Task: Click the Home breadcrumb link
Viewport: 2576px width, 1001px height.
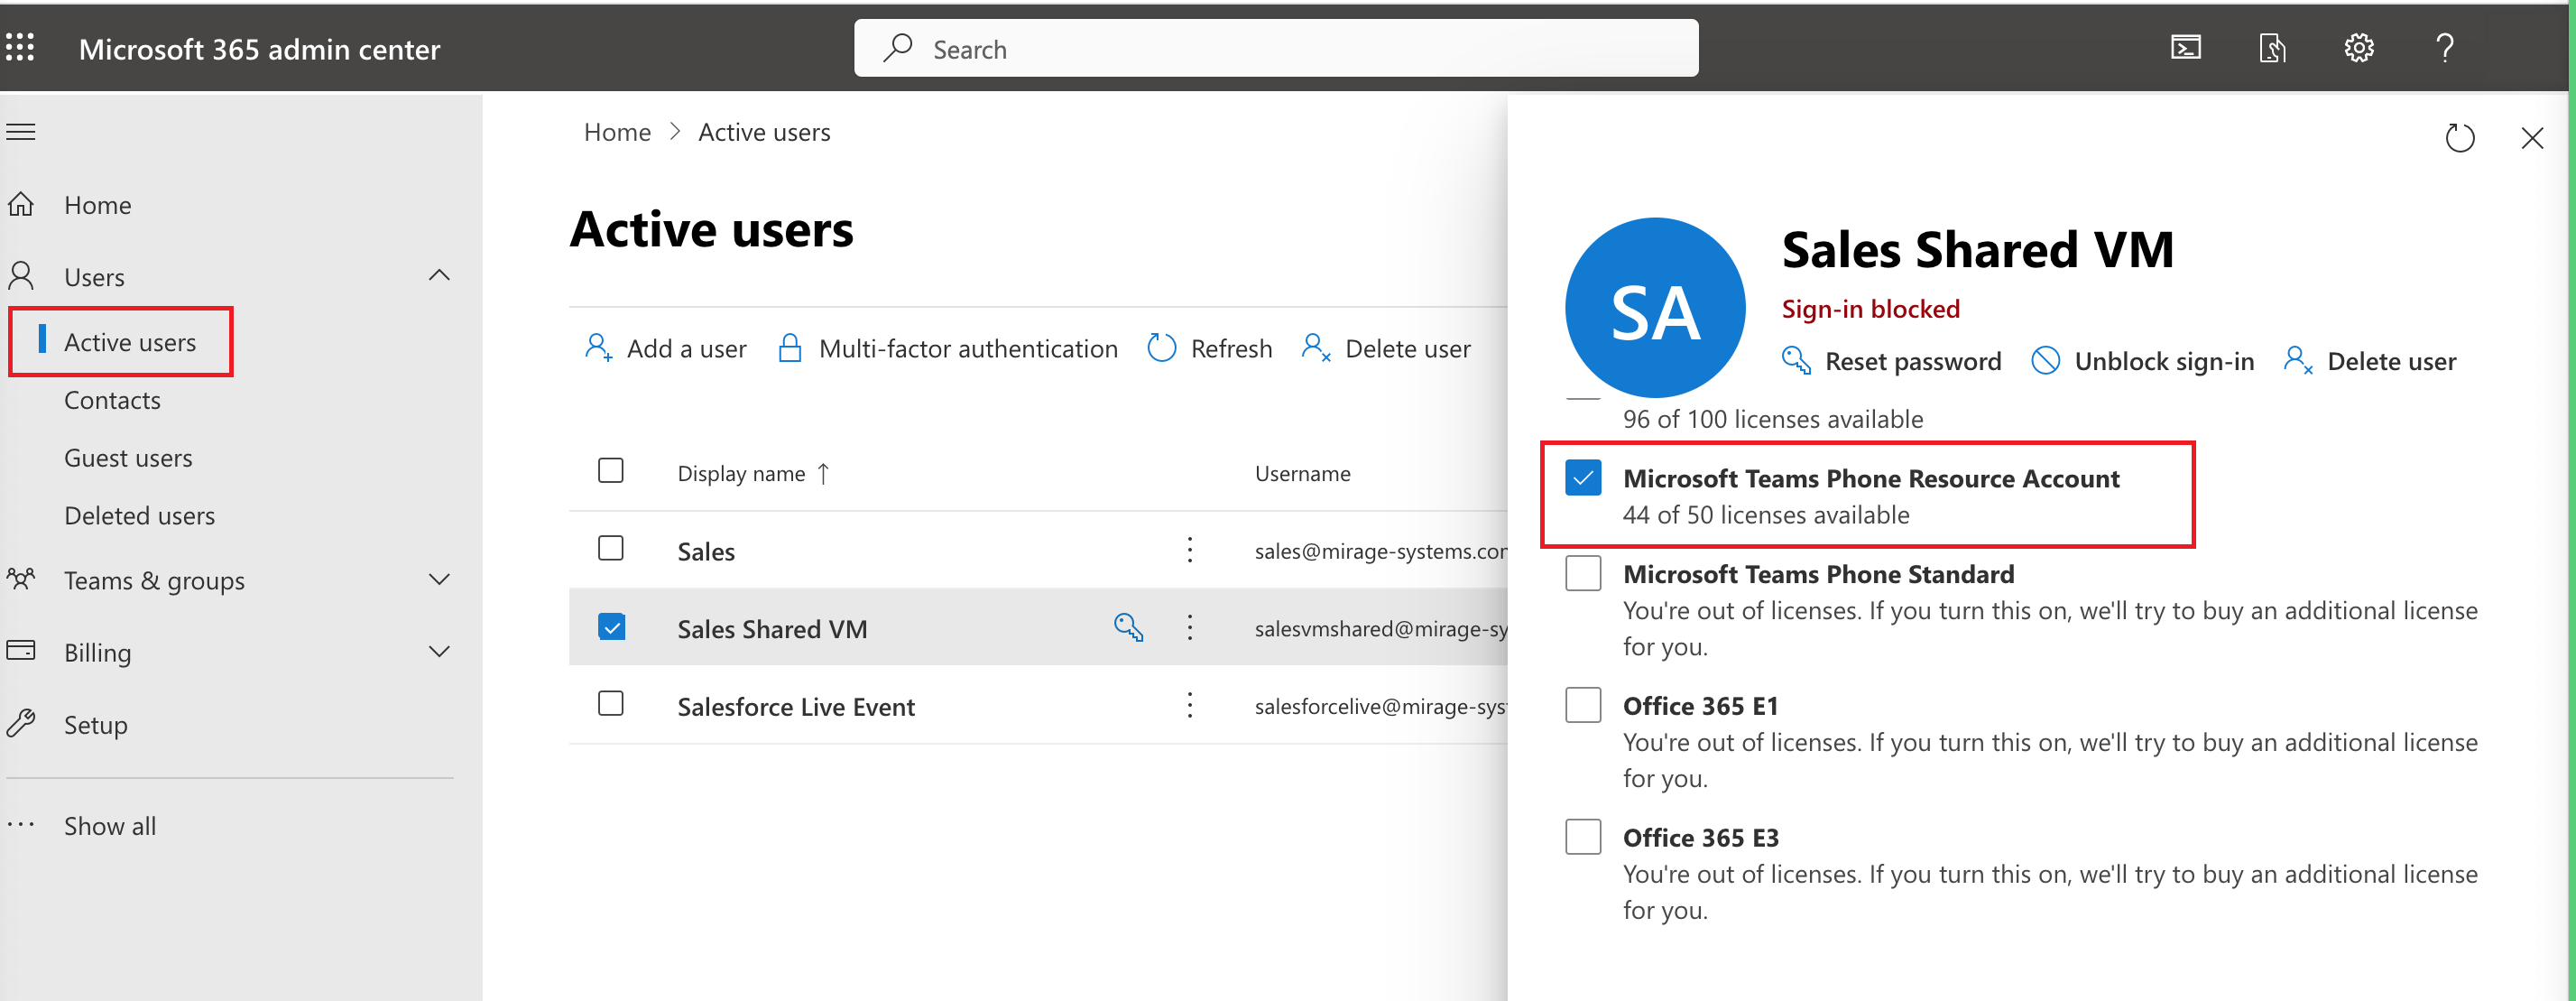Action: 617,132
